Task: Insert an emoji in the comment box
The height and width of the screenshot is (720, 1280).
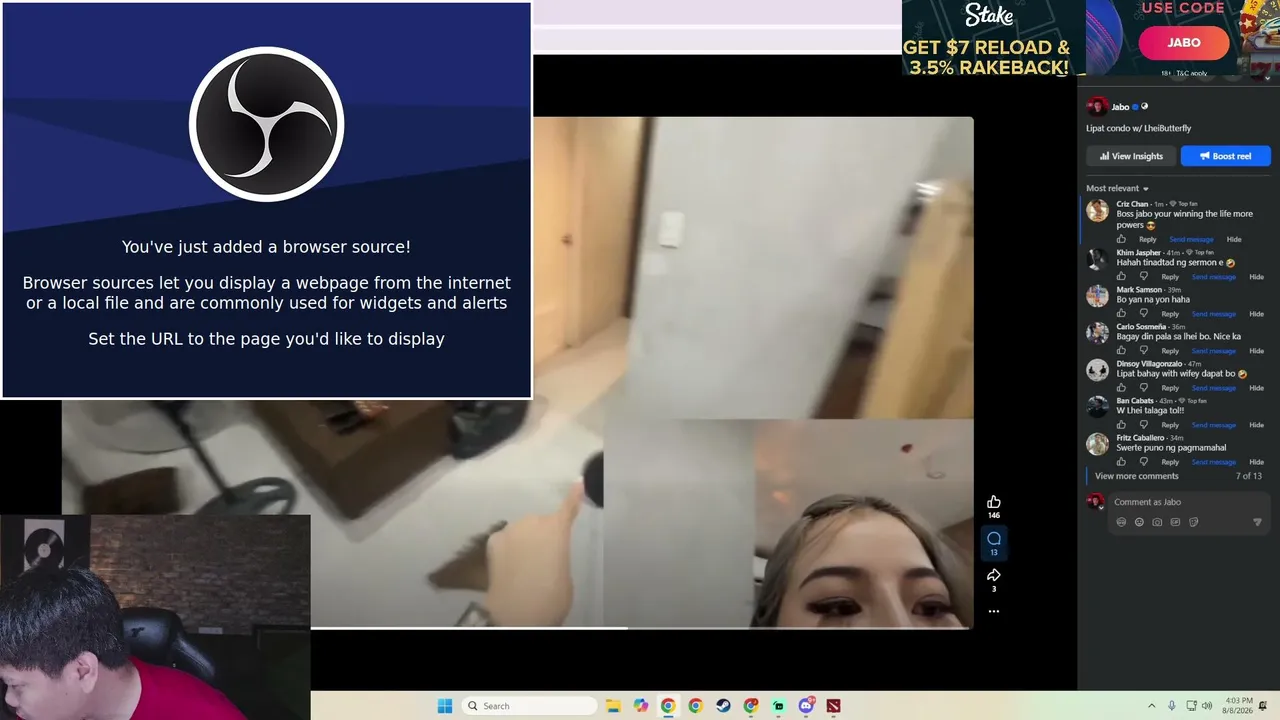Action: pyautogui.click(x=1139, y=522)
